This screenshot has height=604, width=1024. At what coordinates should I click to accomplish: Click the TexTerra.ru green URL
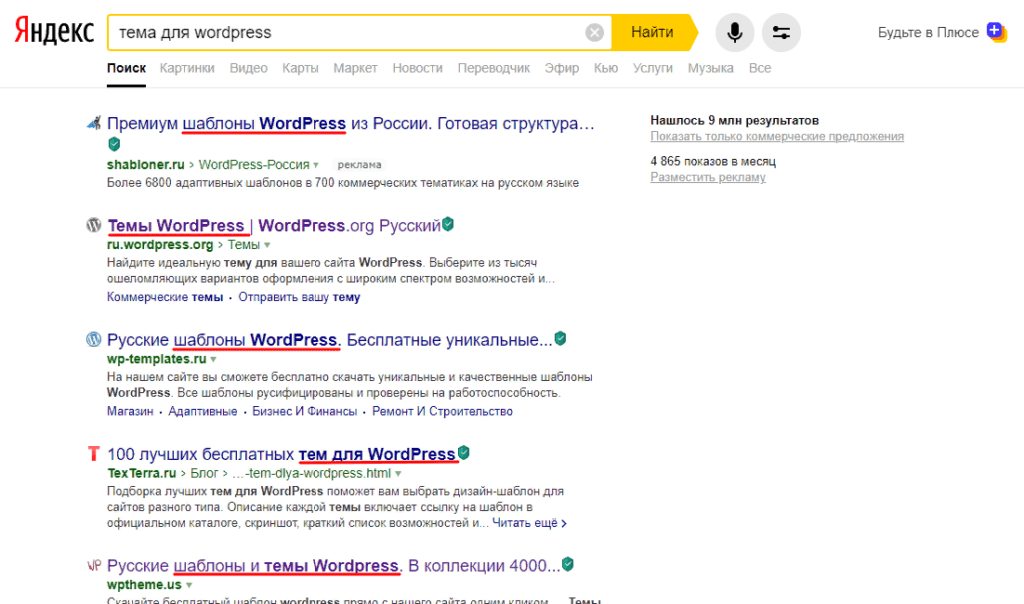[142, 473]
